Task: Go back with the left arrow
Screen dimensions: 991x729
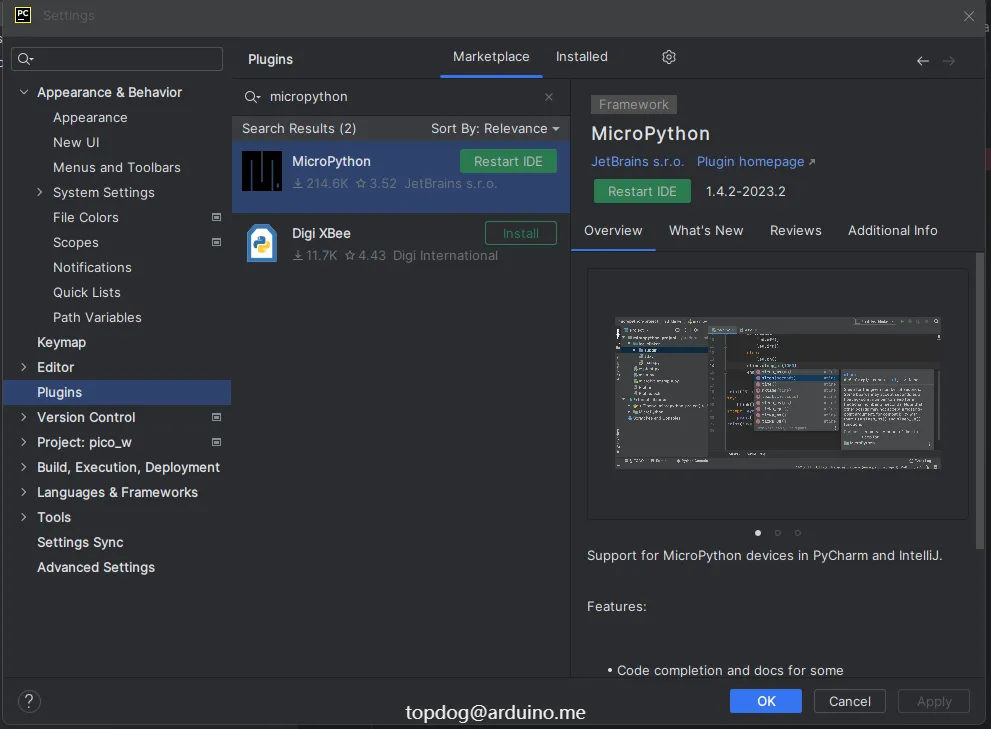Action: click(923, 61)
